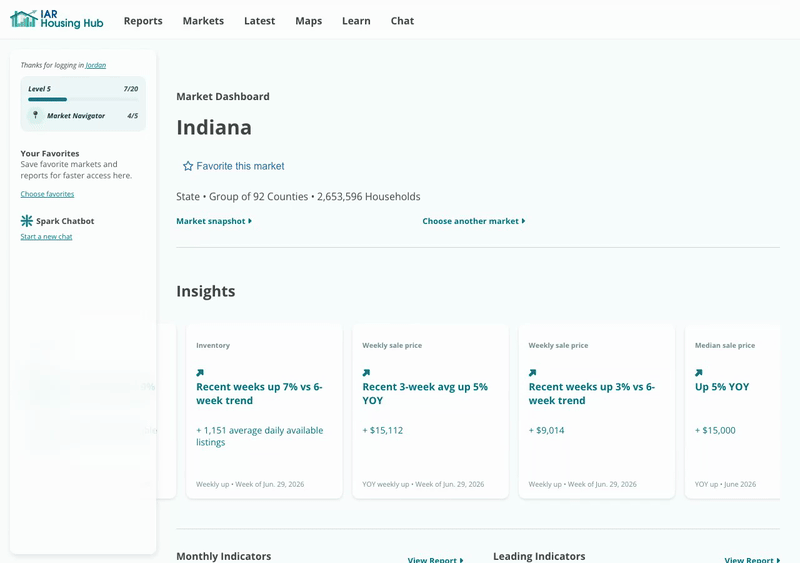Click Favorite this market

point(234,166)
